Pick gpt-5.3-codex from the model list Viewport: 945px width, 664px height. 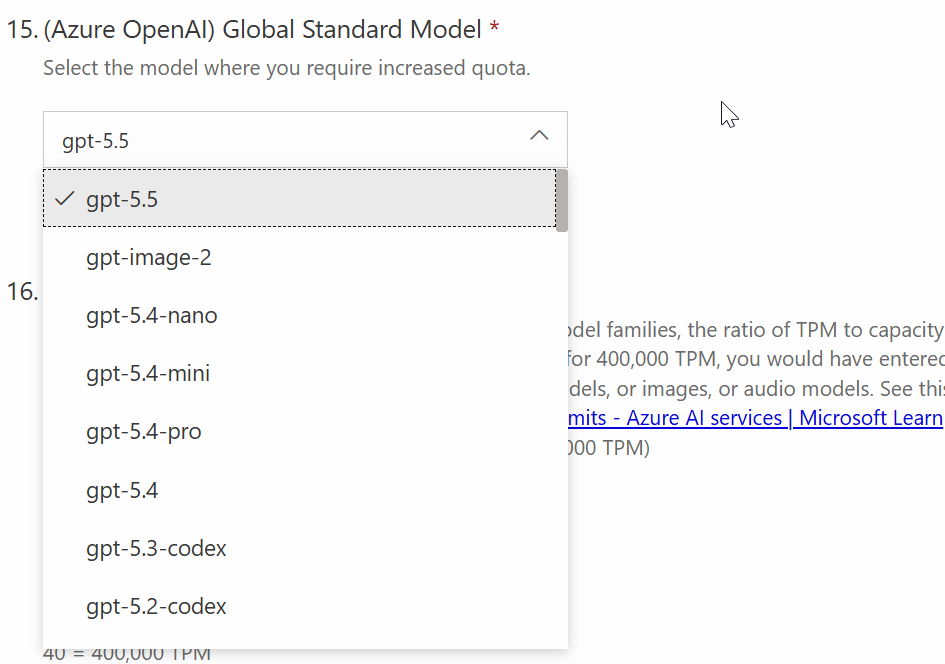300,548
